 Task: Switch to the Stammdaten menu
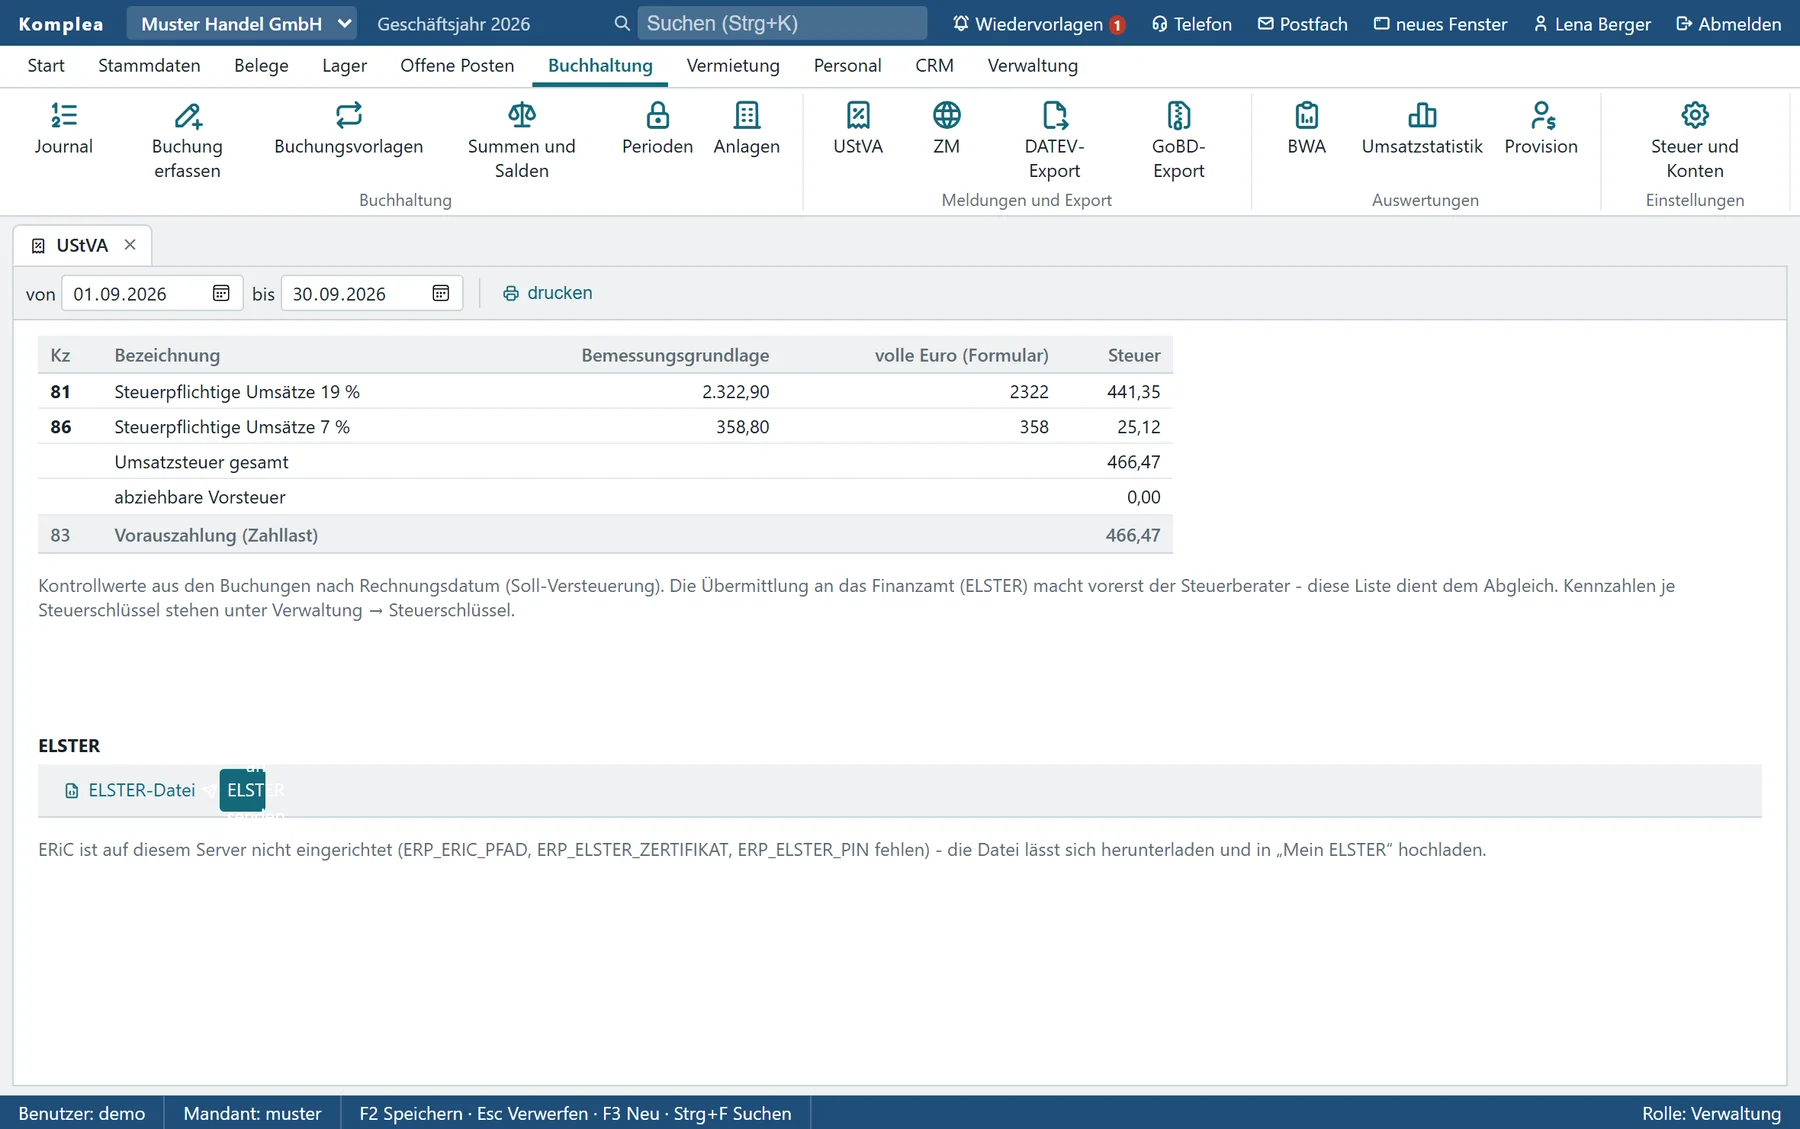click(149, 66)
